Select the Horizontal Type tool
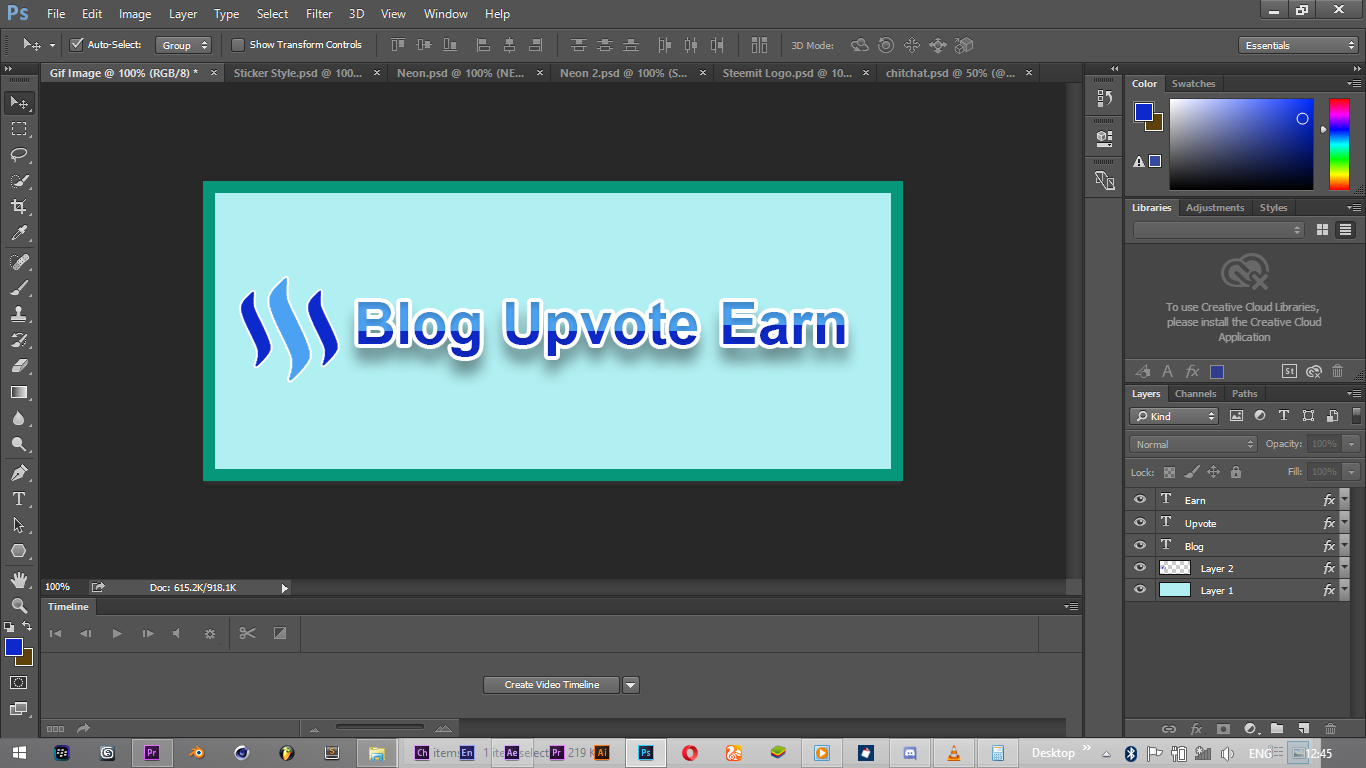 [19, 499]
